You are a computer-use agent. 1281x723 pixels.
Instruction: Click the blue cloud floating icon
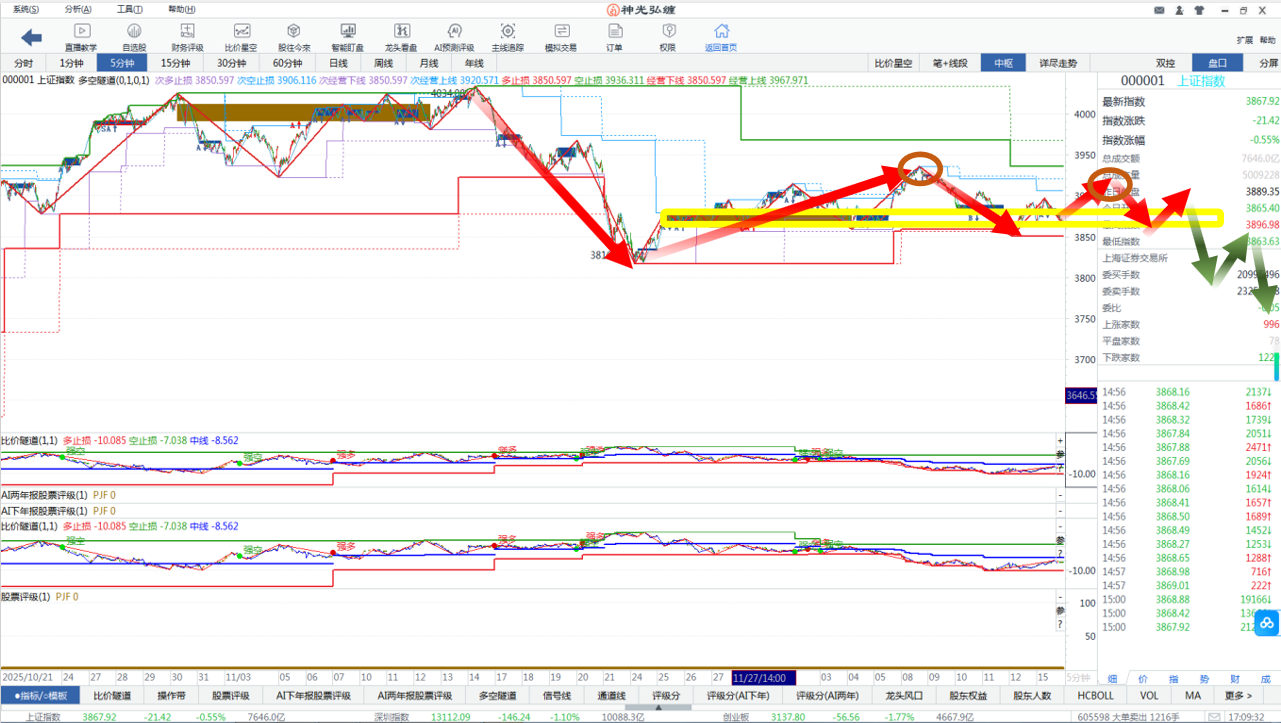tap(1266, 623)
